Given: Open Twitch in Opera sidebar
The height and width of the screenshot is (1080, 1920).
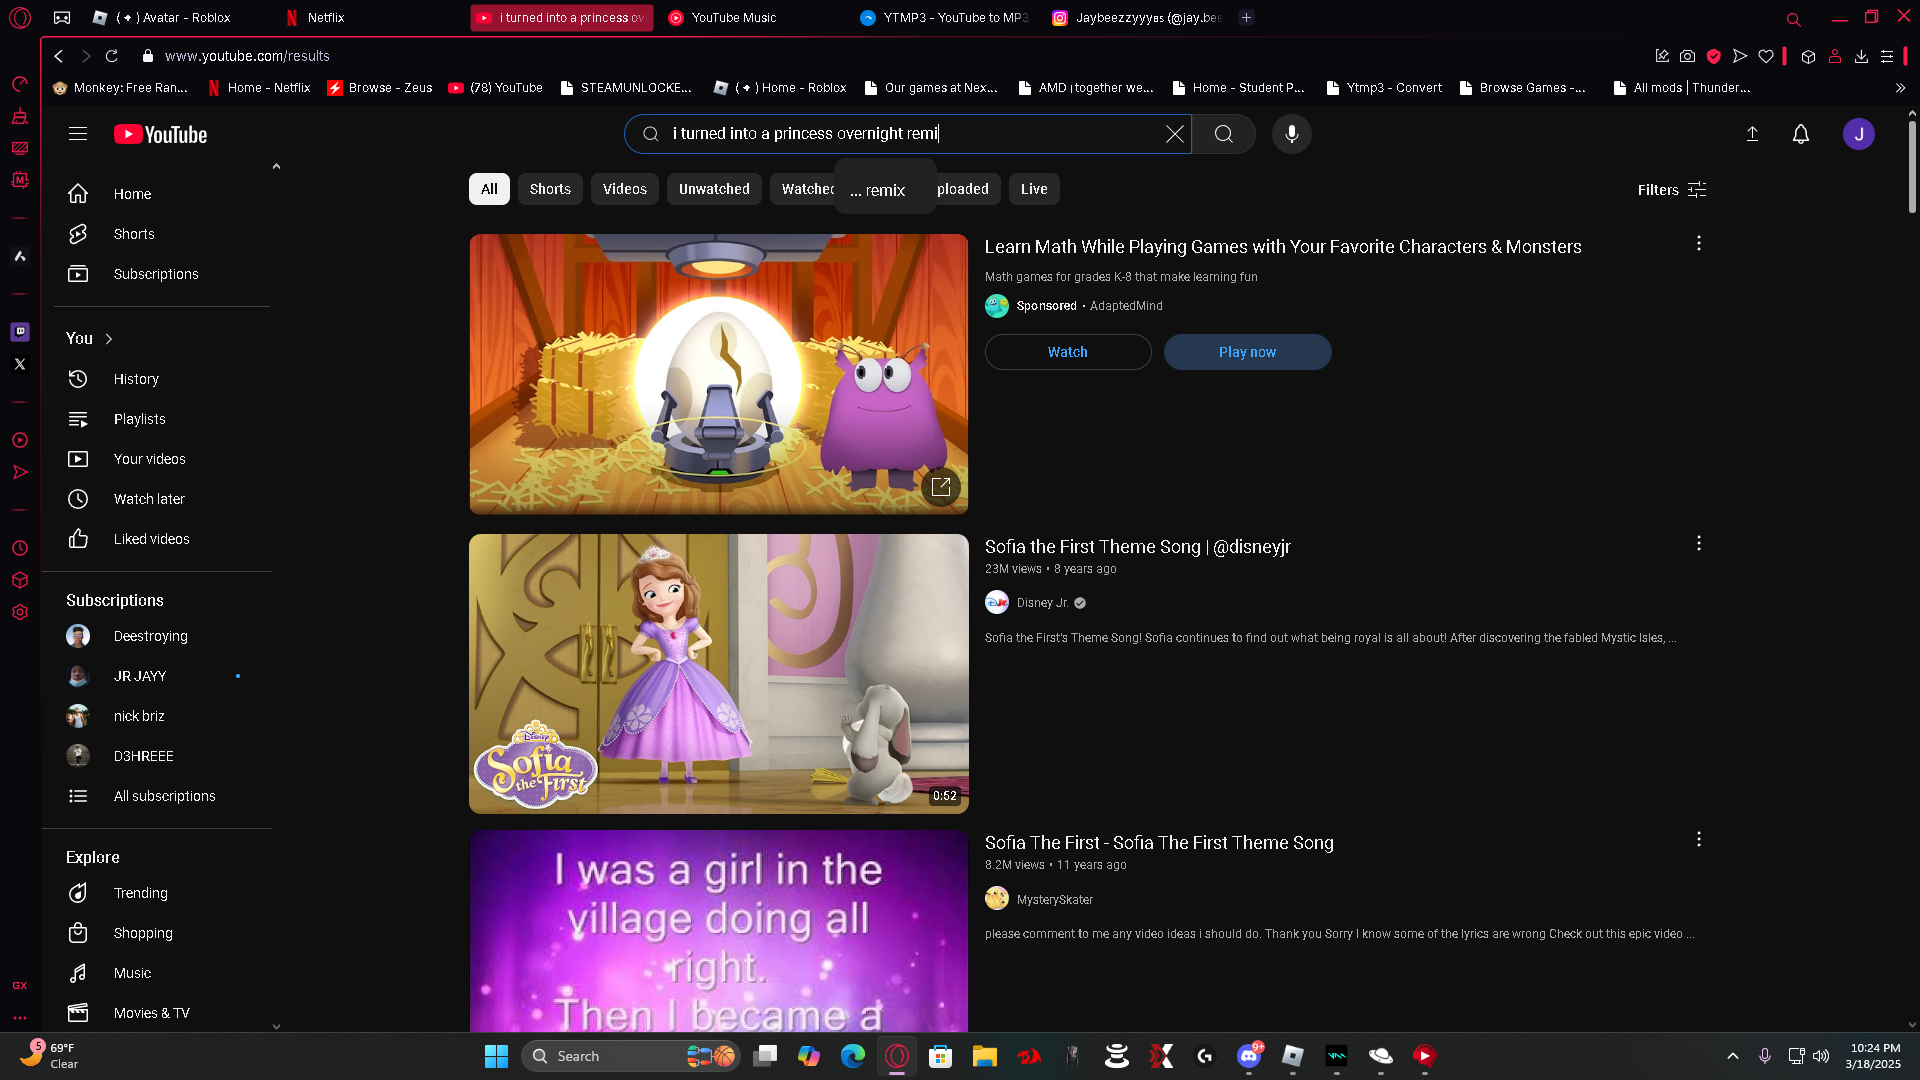Looking at the screenshot, I should [20, 332].
